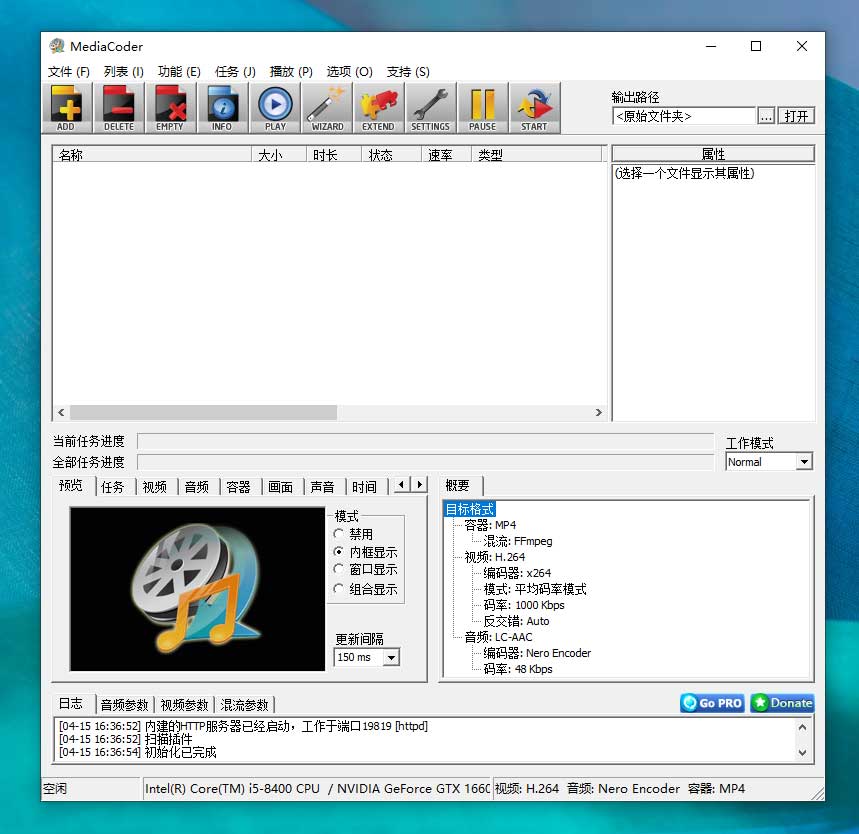Switch to the 日志 log tab
This screenshot has width=859, height=834.
(x=72, y=704)
